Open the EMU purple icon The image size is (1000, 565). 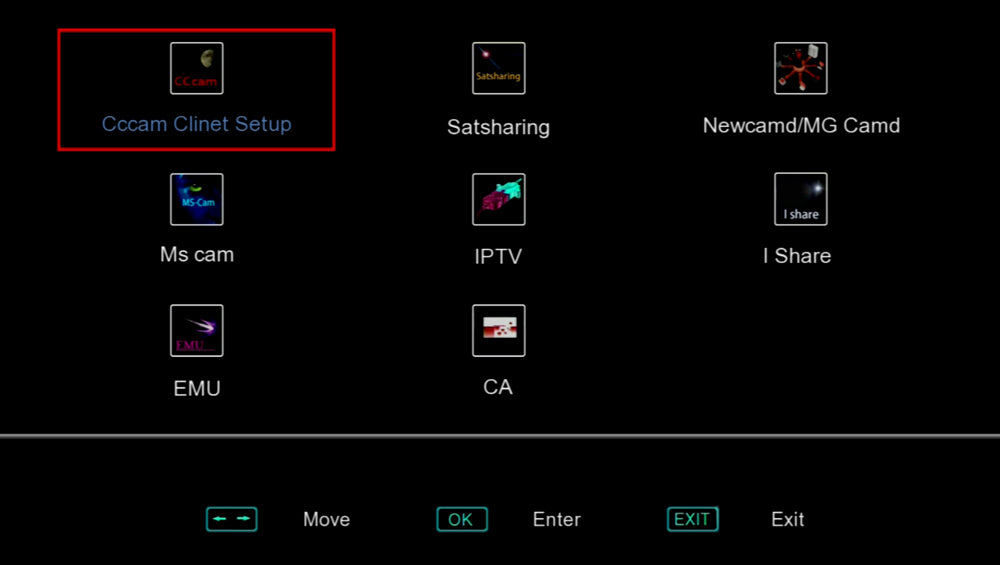coord(196,330)
